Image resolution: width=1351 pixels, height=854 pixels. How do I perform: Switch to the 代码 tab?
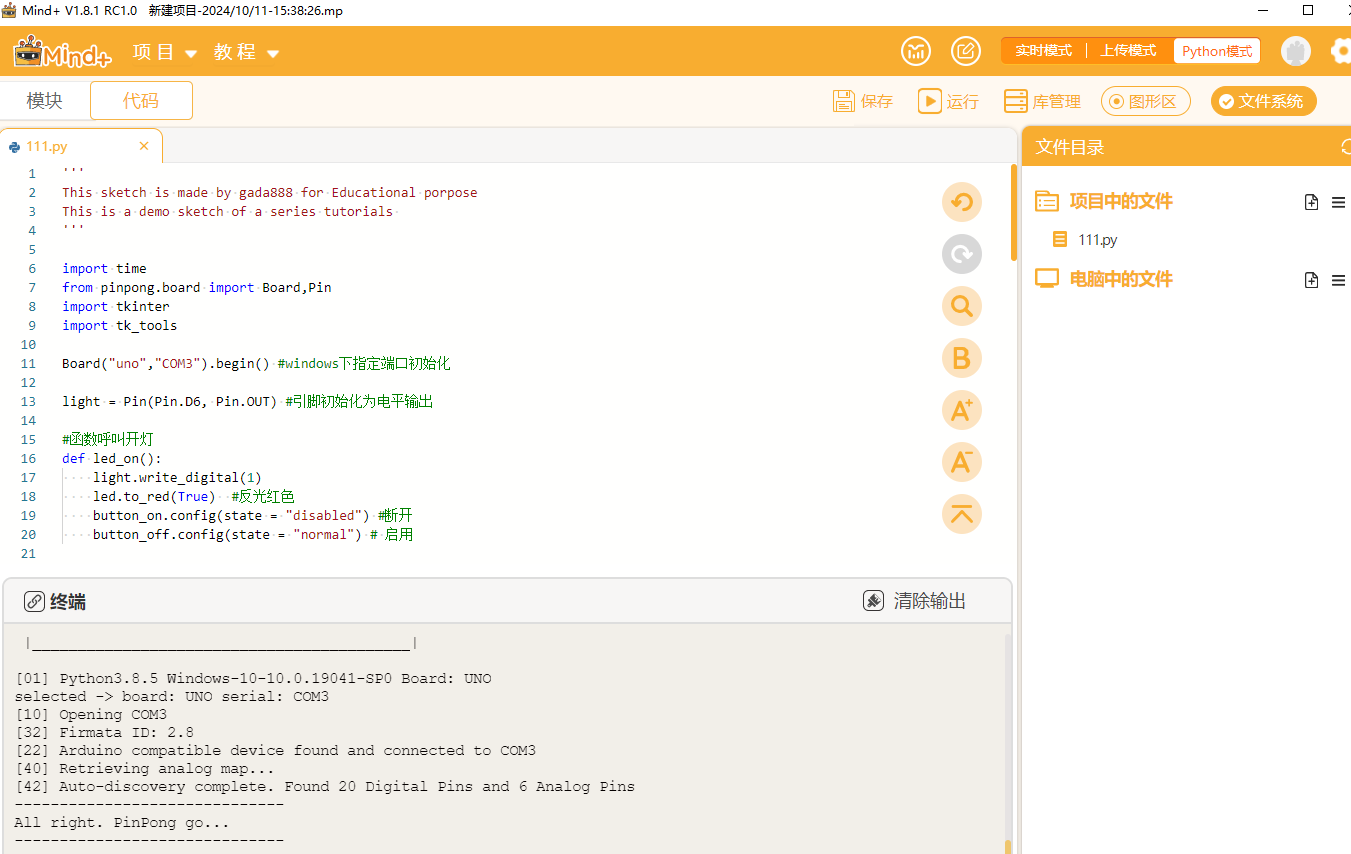(x=141, y=101)
